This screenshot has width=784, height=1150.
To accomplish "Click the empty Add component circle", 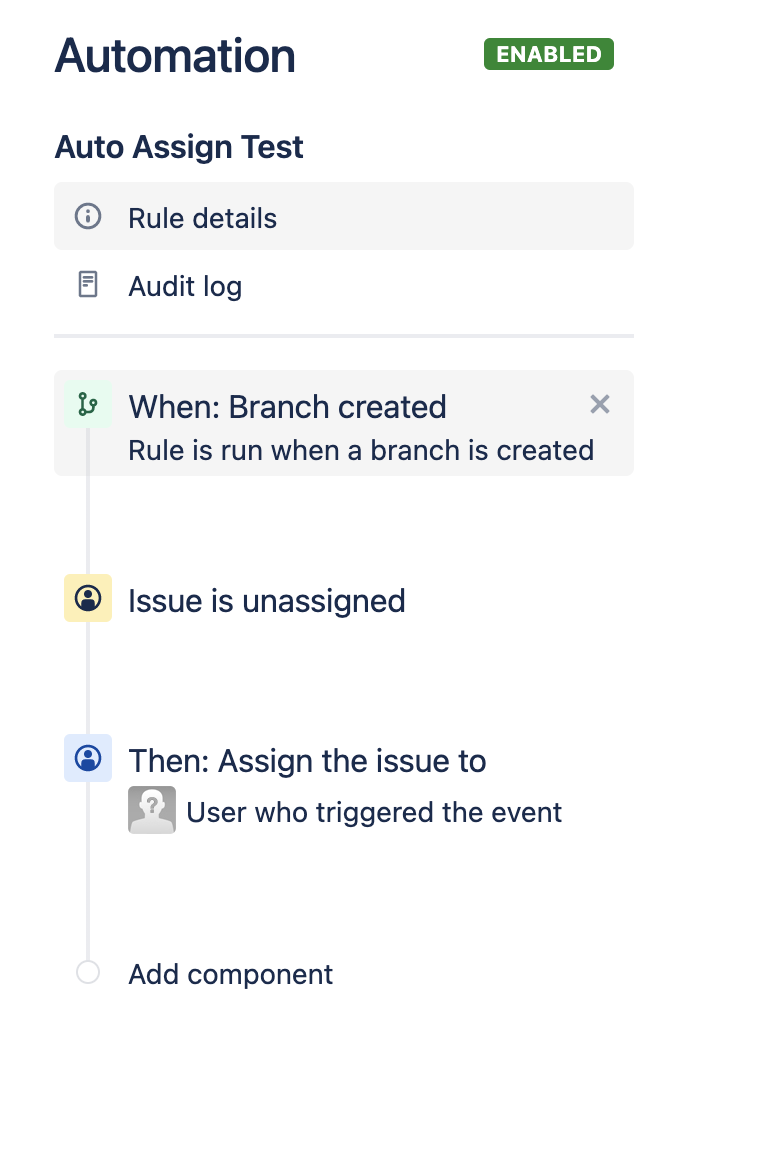I will [88, 972].
